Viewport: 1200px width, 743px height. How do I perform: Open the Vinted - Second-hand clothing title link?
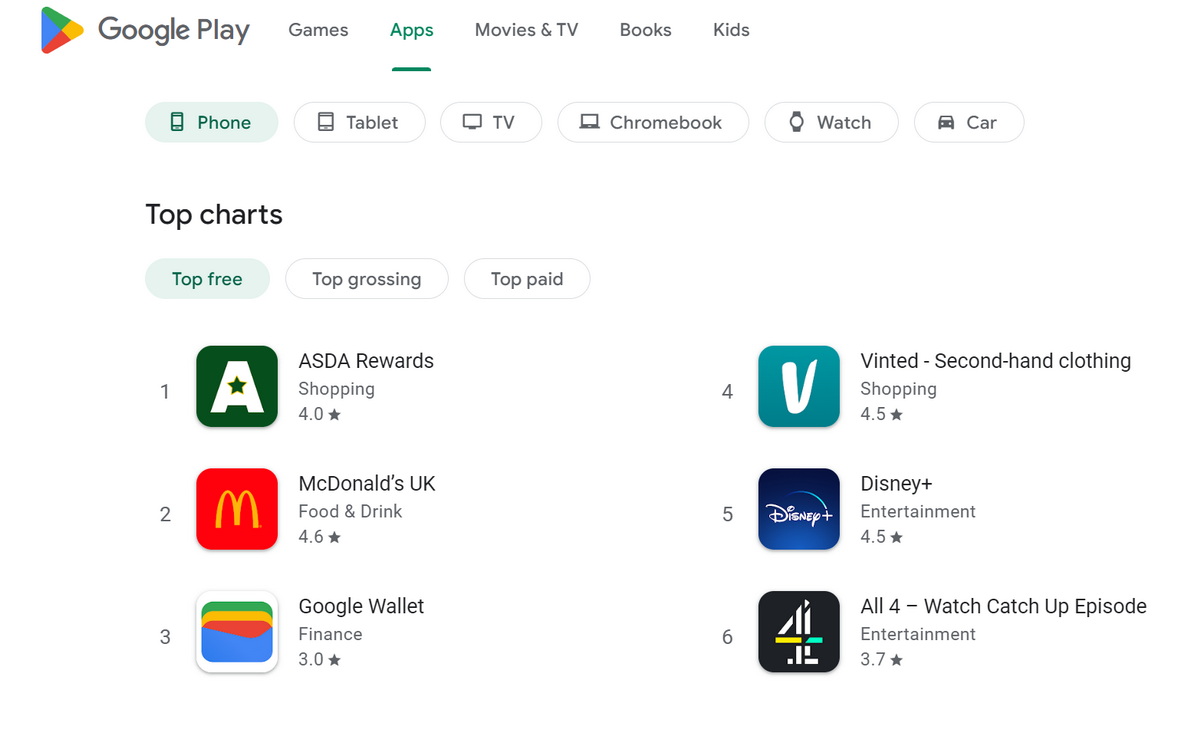pyautogui.click(x=995, y=361)
